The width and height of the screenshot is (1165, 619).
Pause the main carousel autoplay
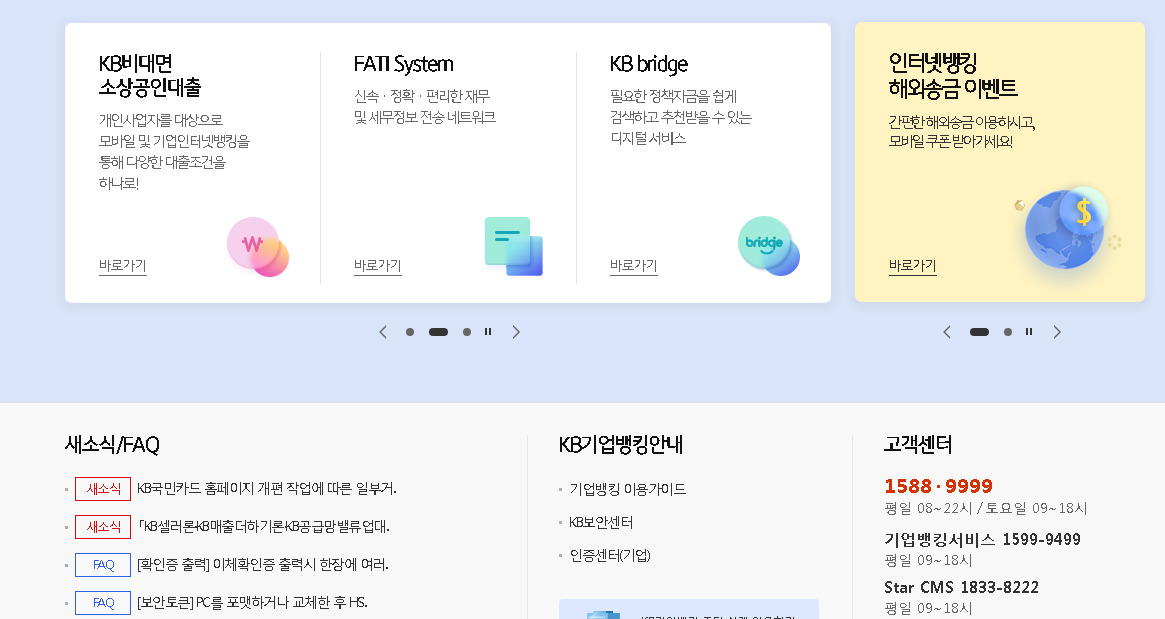(488, 332)
